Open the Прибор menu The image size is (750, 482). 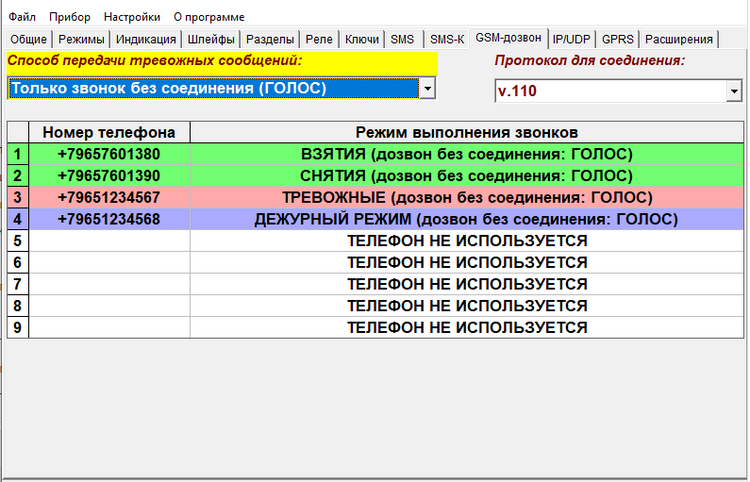point(70,17)
